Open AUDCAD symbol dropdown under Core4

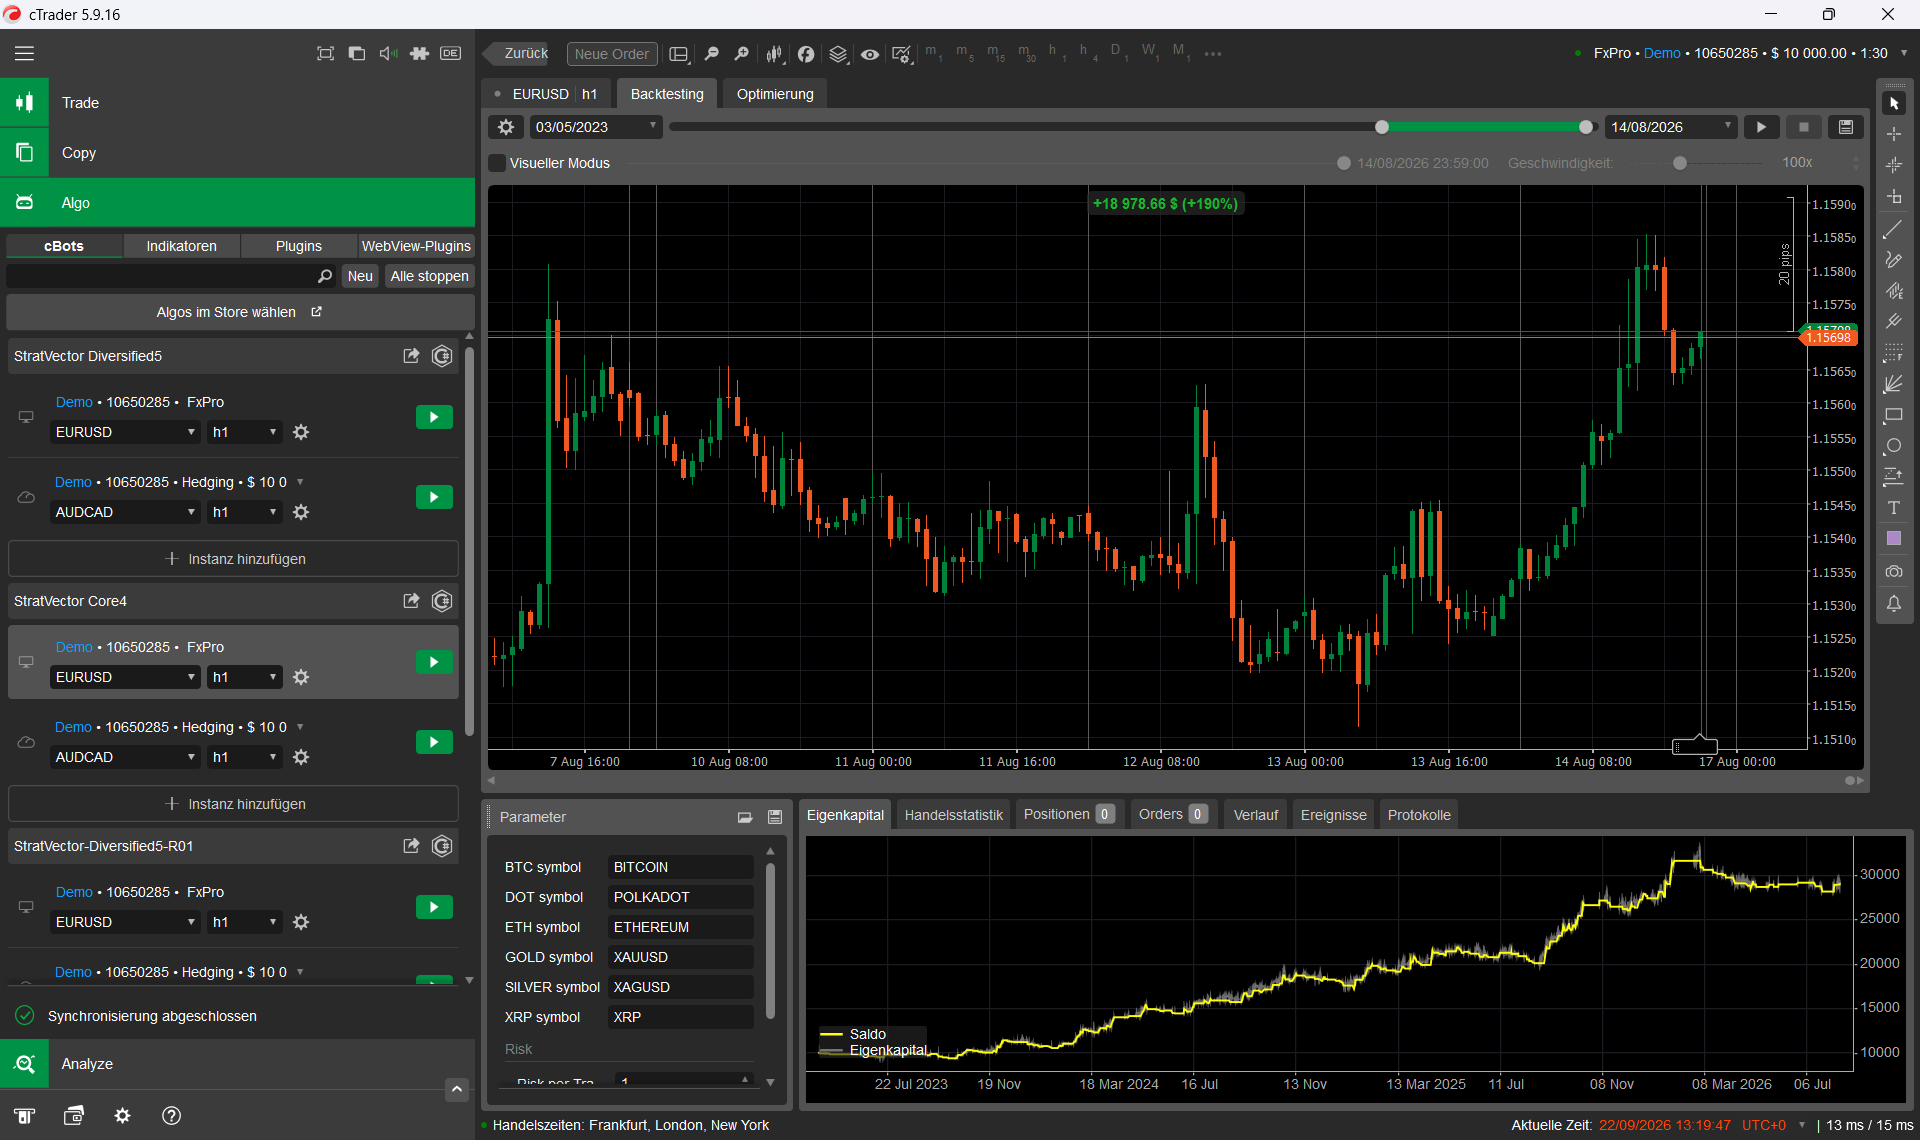coord(125,757)
